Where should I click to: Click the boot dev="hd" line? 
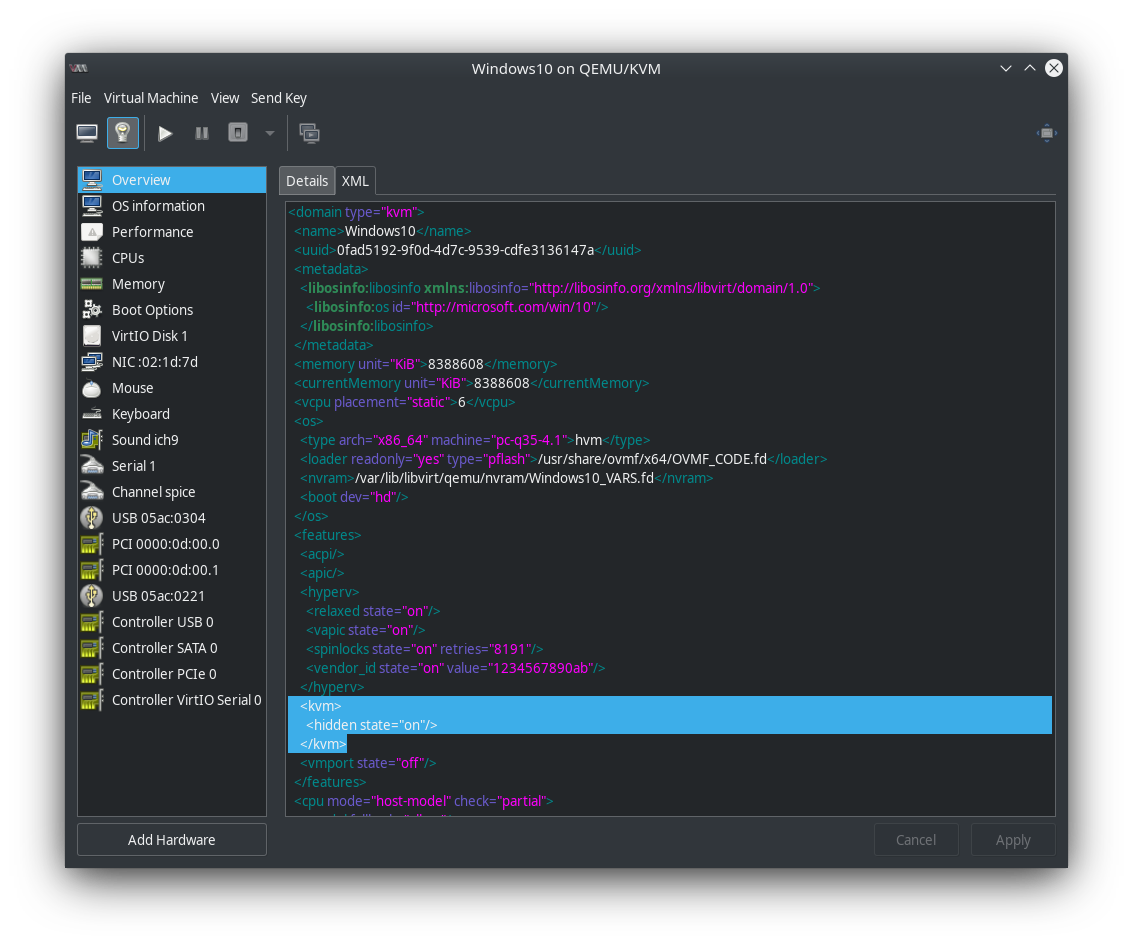coord(354,497)
